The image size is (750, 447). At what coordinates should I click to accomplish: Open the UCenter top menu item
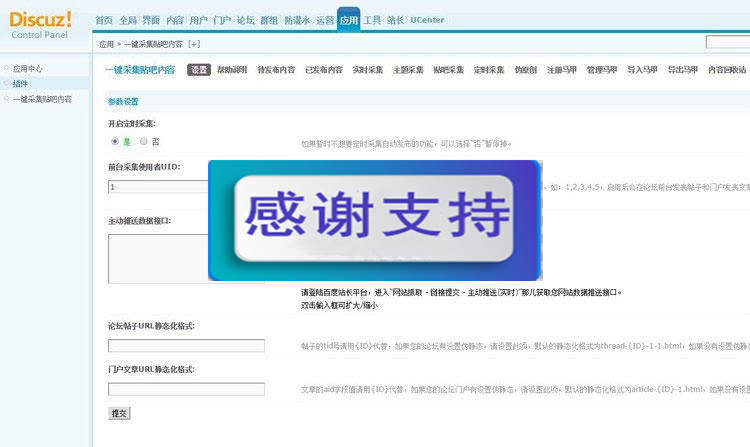[427, 20]
